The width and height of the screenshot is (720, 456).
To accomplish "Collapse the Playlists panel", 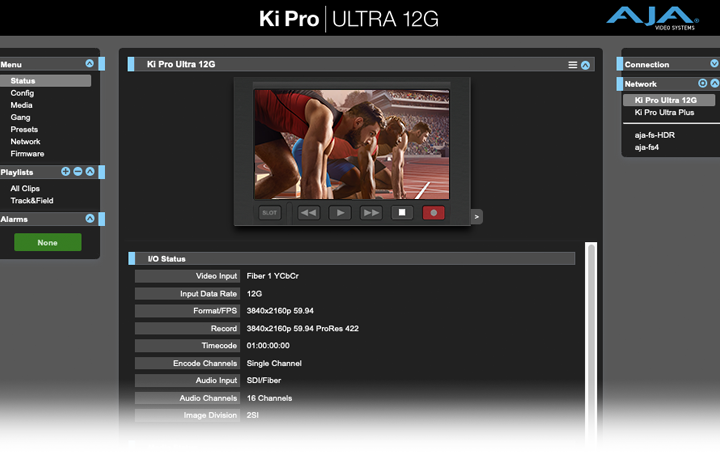I will [90, 172].
